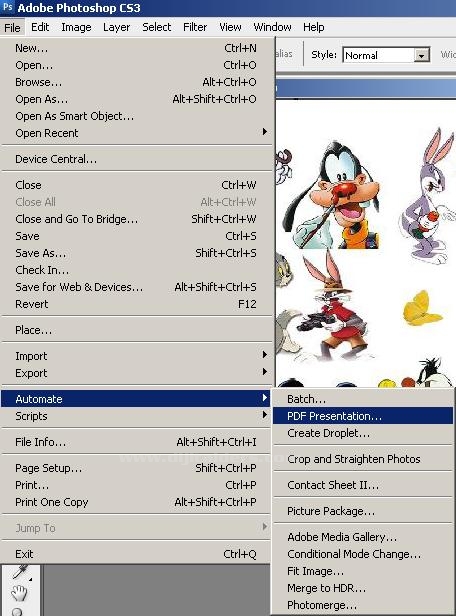Open the Edit menu in the menu bar

tap(40, 27)
